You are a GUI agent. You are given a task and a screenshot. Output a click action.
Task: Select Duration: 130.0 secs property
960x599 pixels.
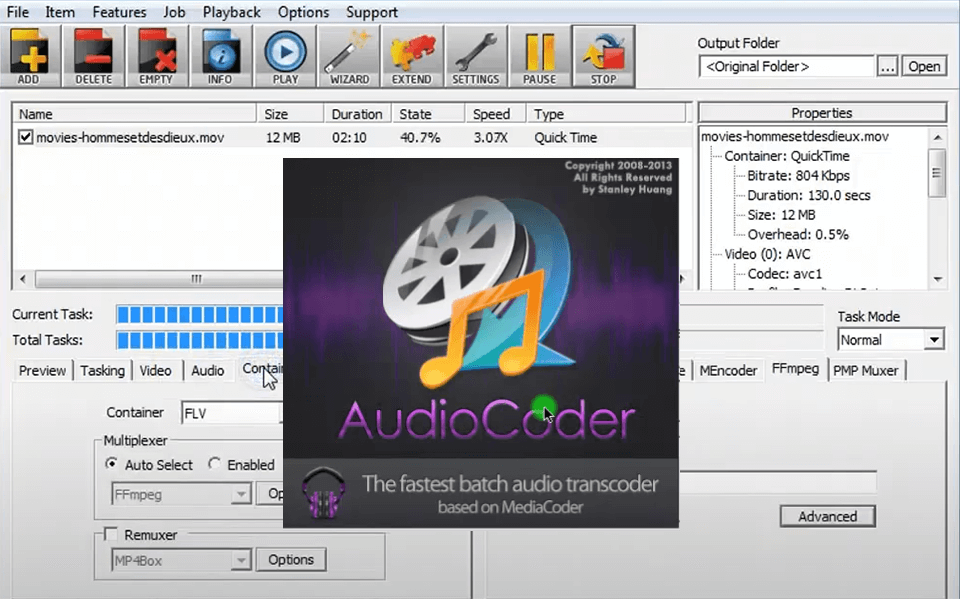pos(809,195)
